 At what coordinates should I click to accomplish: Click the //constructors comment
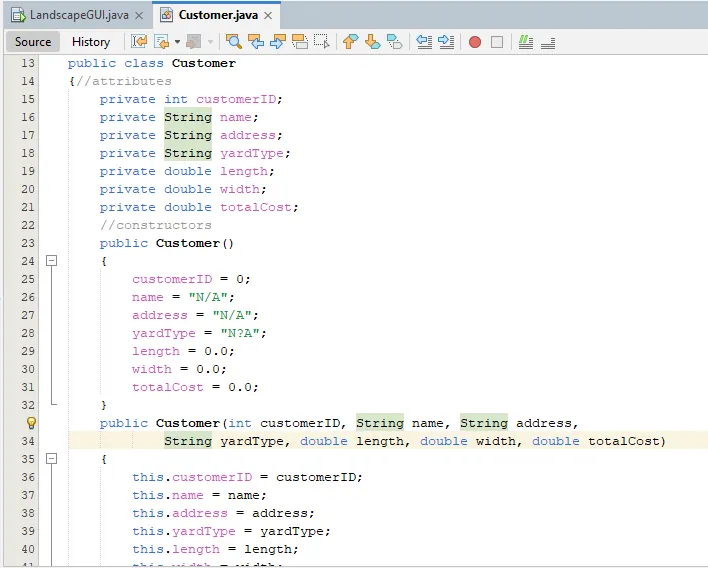155,225
